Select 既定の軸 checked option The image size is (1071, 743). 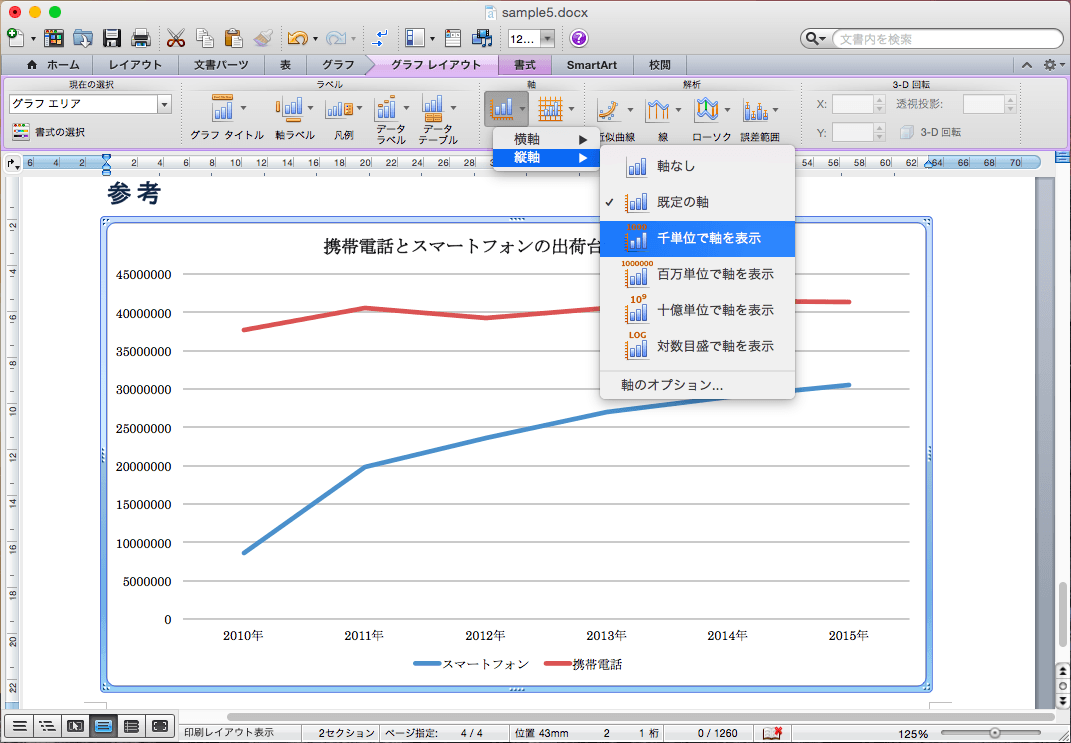[x=697, y=202]
